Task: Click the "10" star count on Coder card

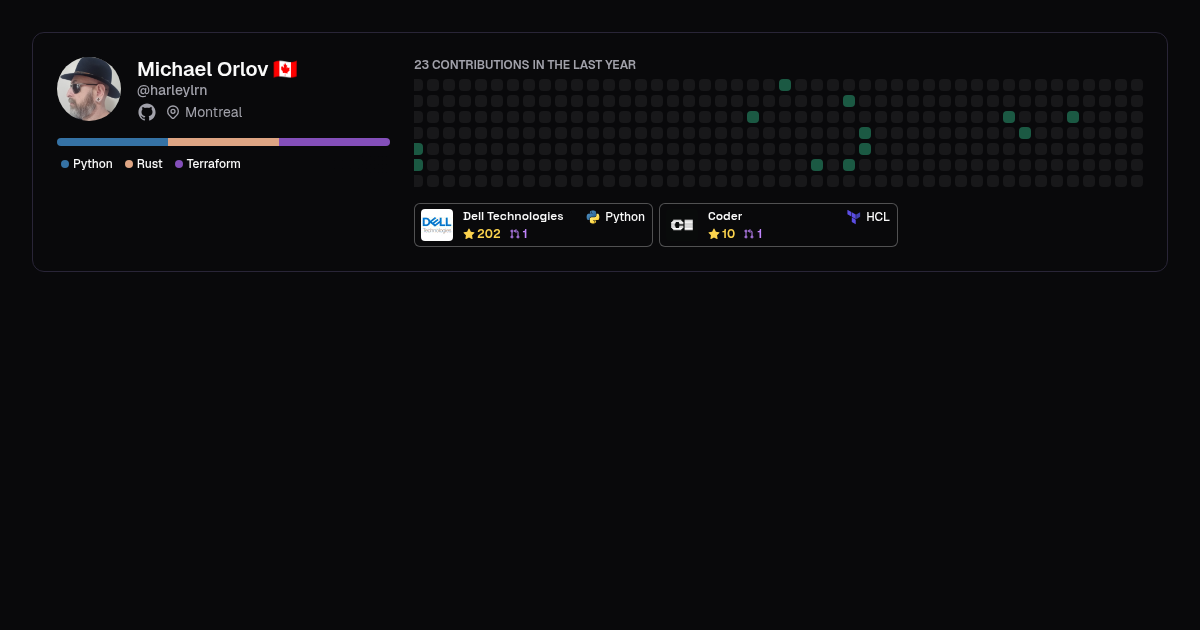Action: coord(729,234)
